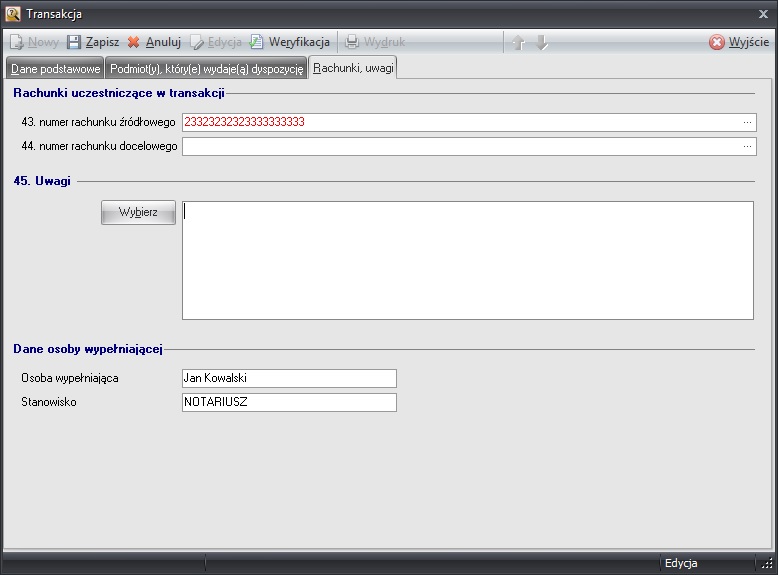
Task: Click into the Uwagi text area
Action: pos(467,260)
